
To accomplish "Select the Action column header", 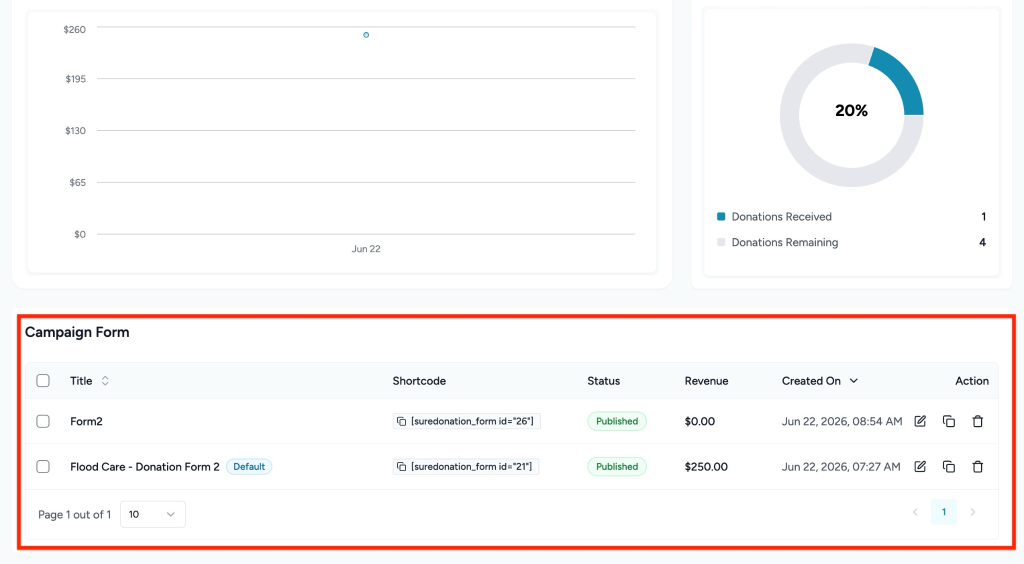I will click(972, 381).
